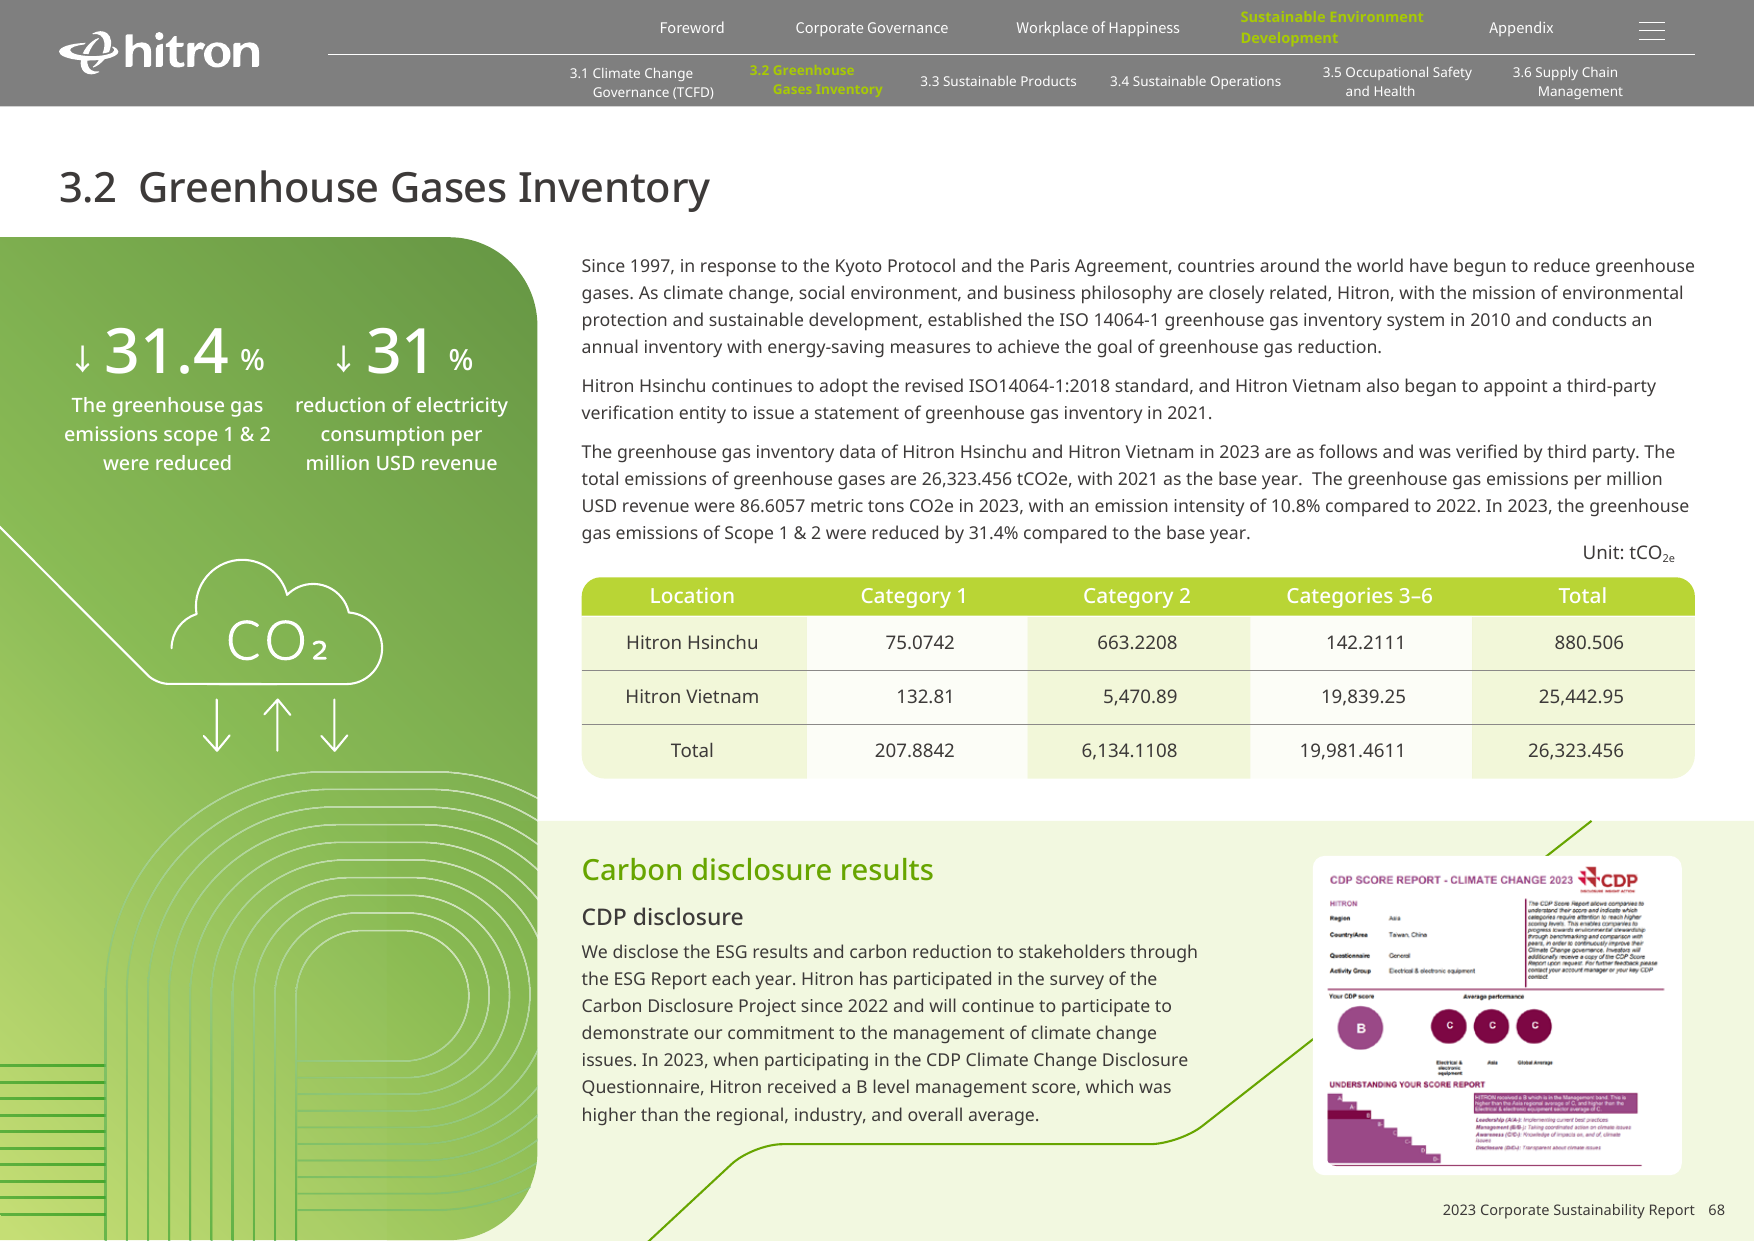Viewport: 1754px width, 1241px height.
Task: Click the Category 2 column header
Action: [x=1137, y=596]
